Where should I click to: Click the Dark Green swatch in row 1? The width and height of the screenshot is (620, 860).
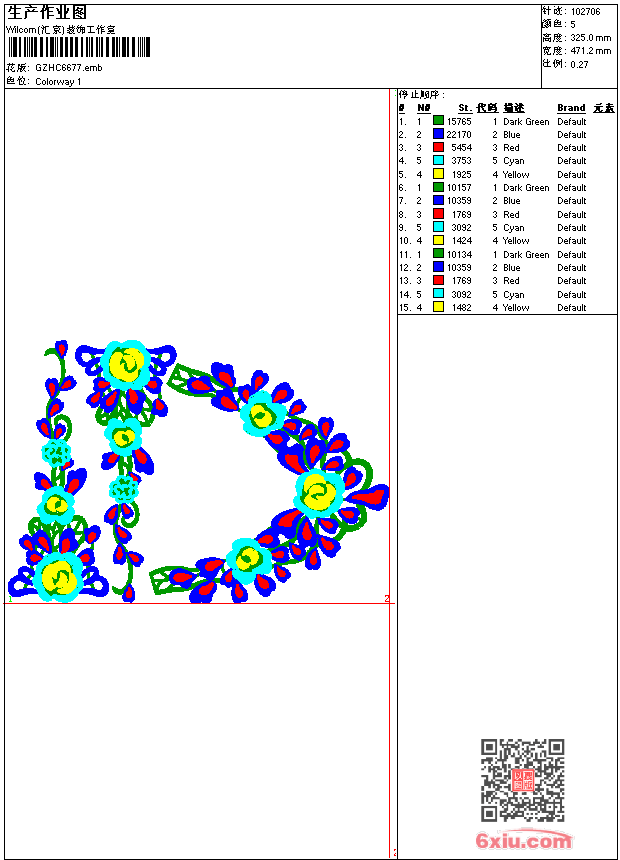438,121
